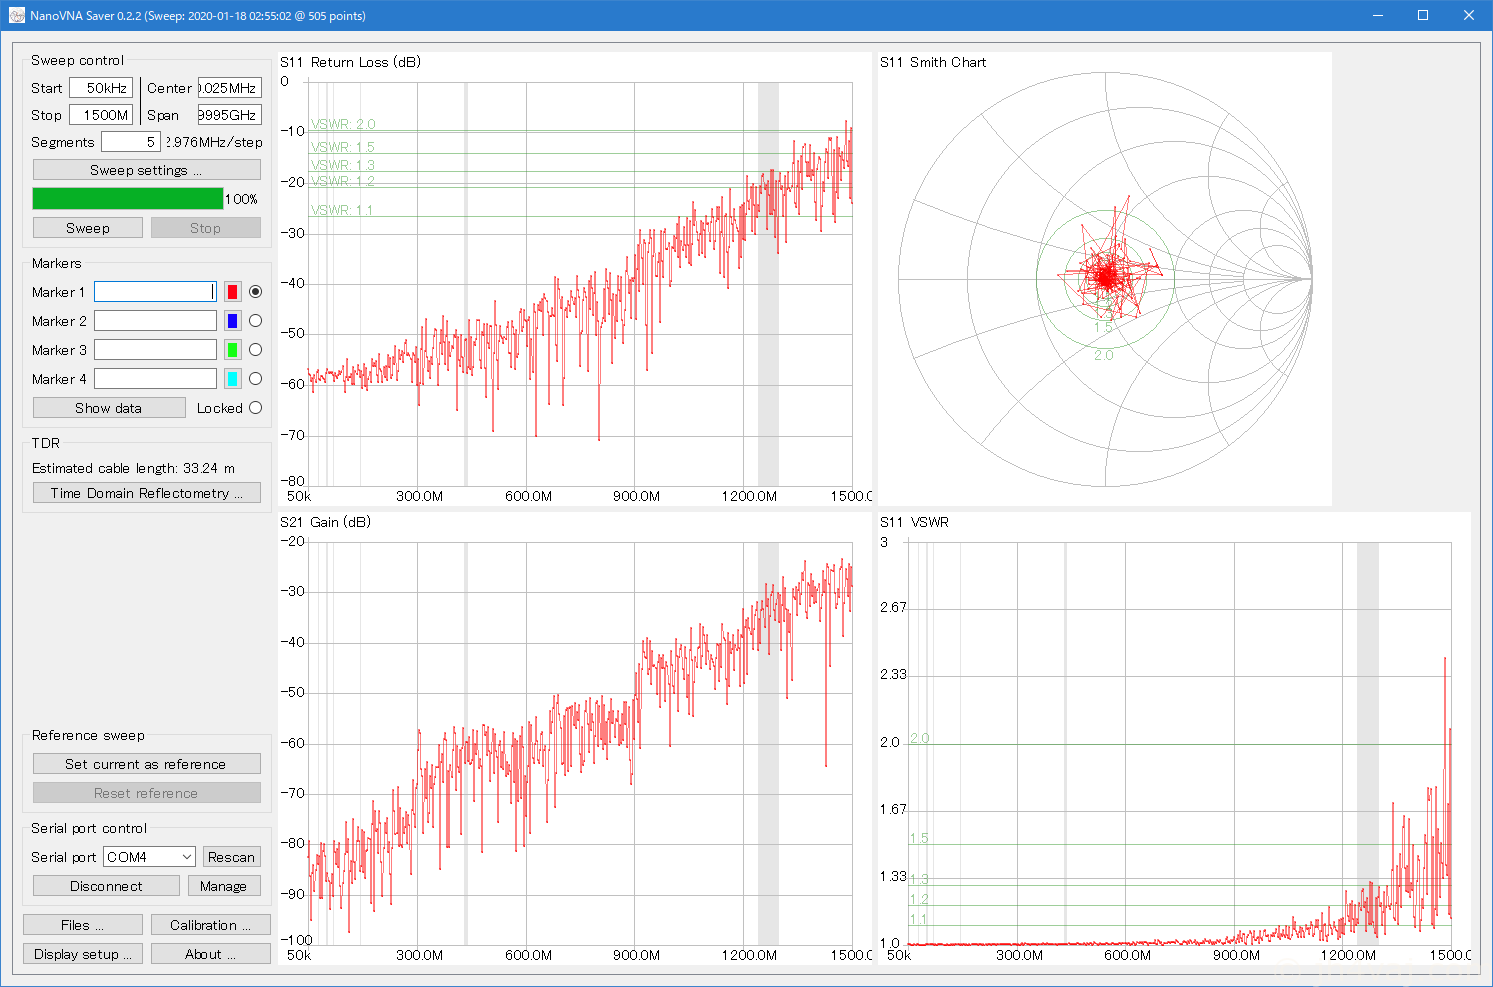The height and width of the screenshot is (987, 1493).
Task: Click the Reference sweep group label
Action: coord(88,735)
